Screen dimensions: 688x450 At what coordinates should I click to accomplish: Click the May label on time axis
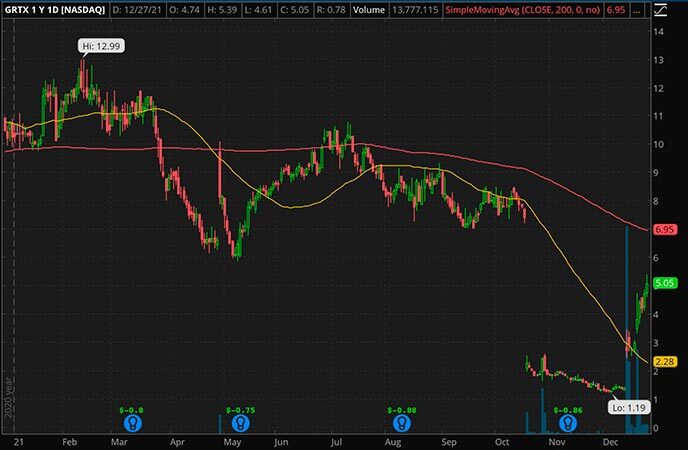click(x=232, y=442)
